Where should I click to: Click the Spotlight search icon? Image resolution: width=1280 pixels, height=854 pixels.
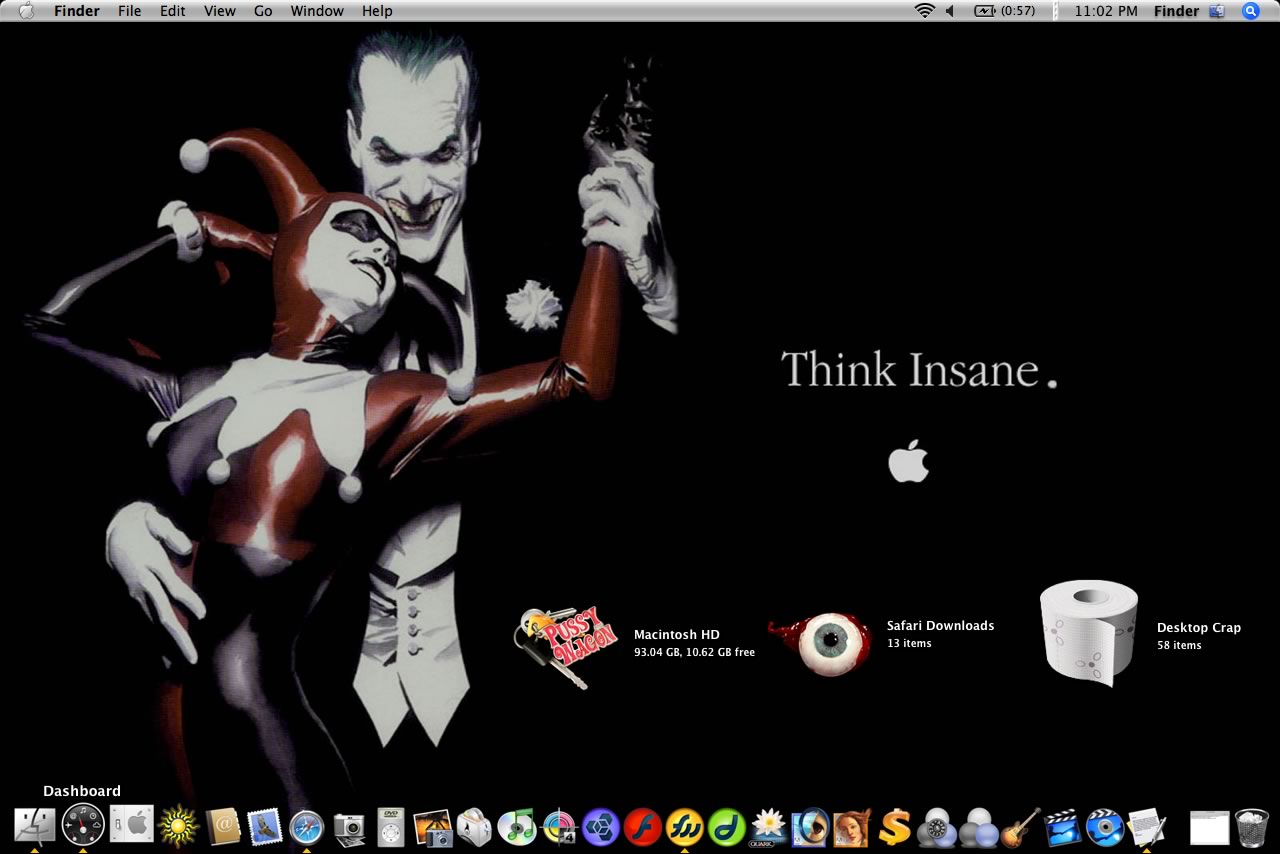pos(1250,11)
